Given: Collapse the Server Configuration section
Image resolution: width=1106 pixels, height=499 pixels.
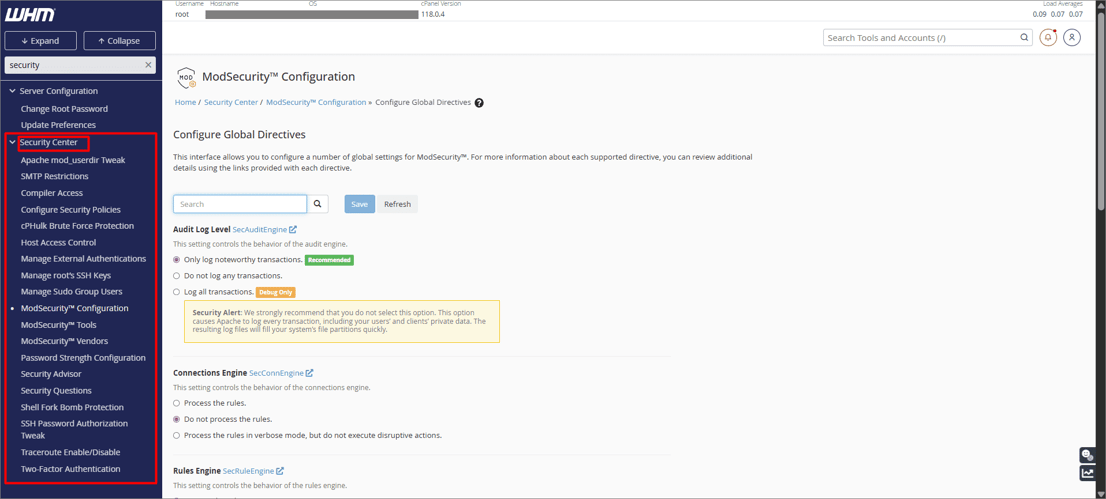Looking at the screenshot, I should point(12,91).
